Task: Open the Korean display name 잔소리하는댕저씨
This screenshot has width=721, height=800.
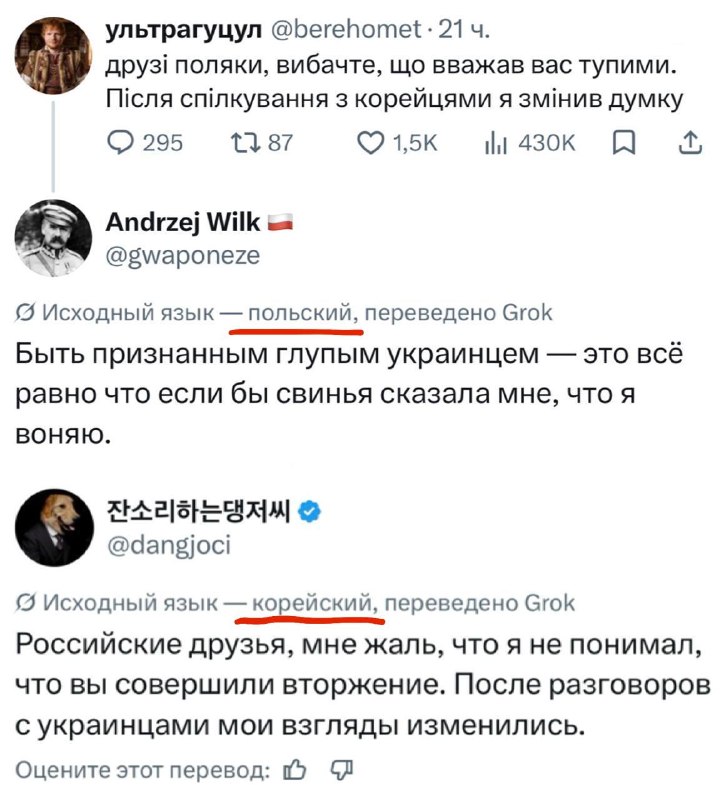Action: tap(198, 511)
